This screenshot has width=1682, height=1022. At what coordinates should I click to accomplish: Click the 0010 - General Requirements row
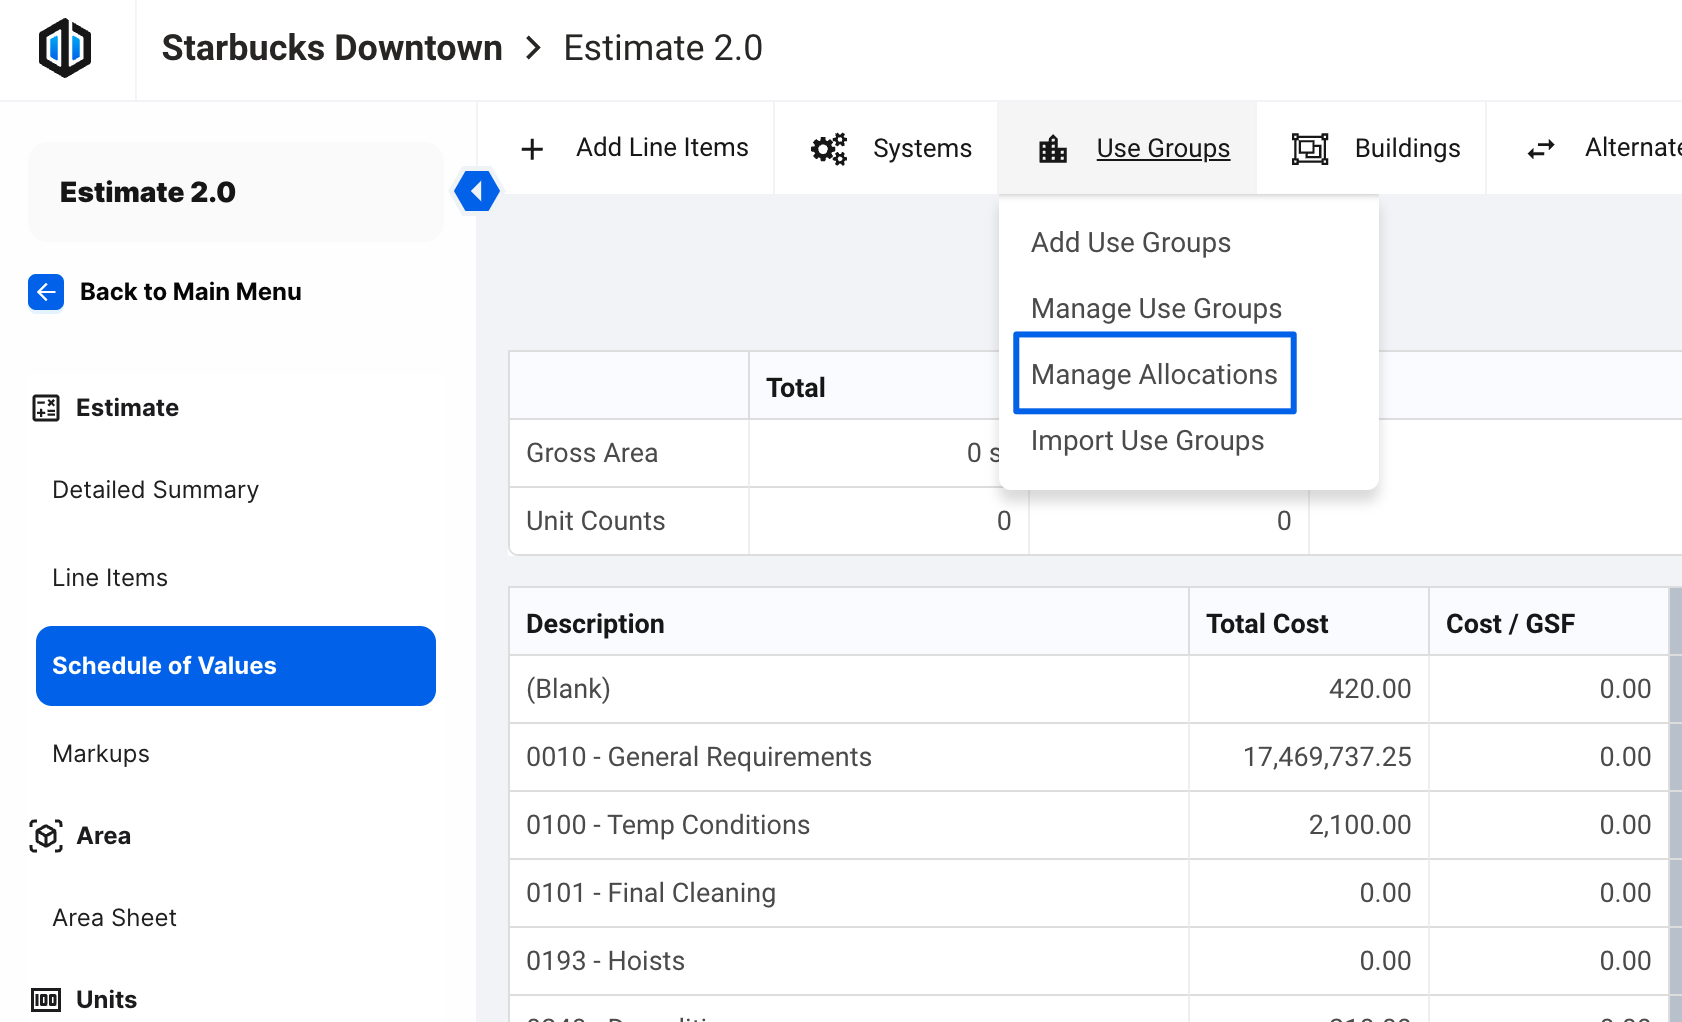point(699,757)
